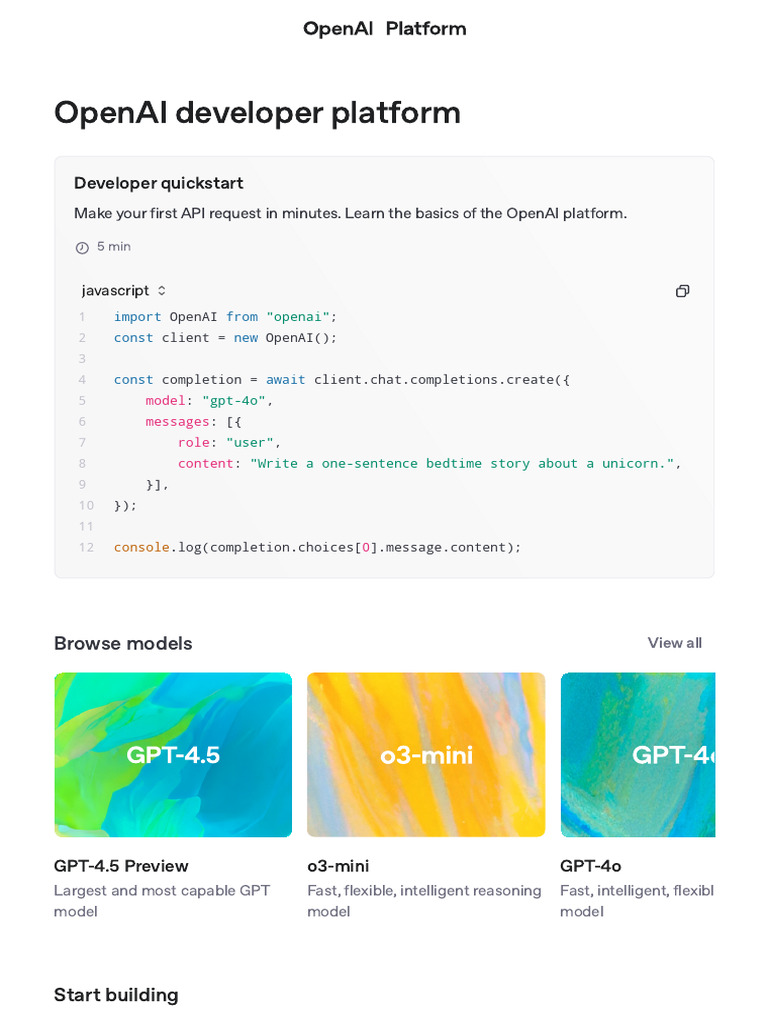Click the OpenAI Platform header logo
Screen dimensions: 768x1024
point(384,28)
